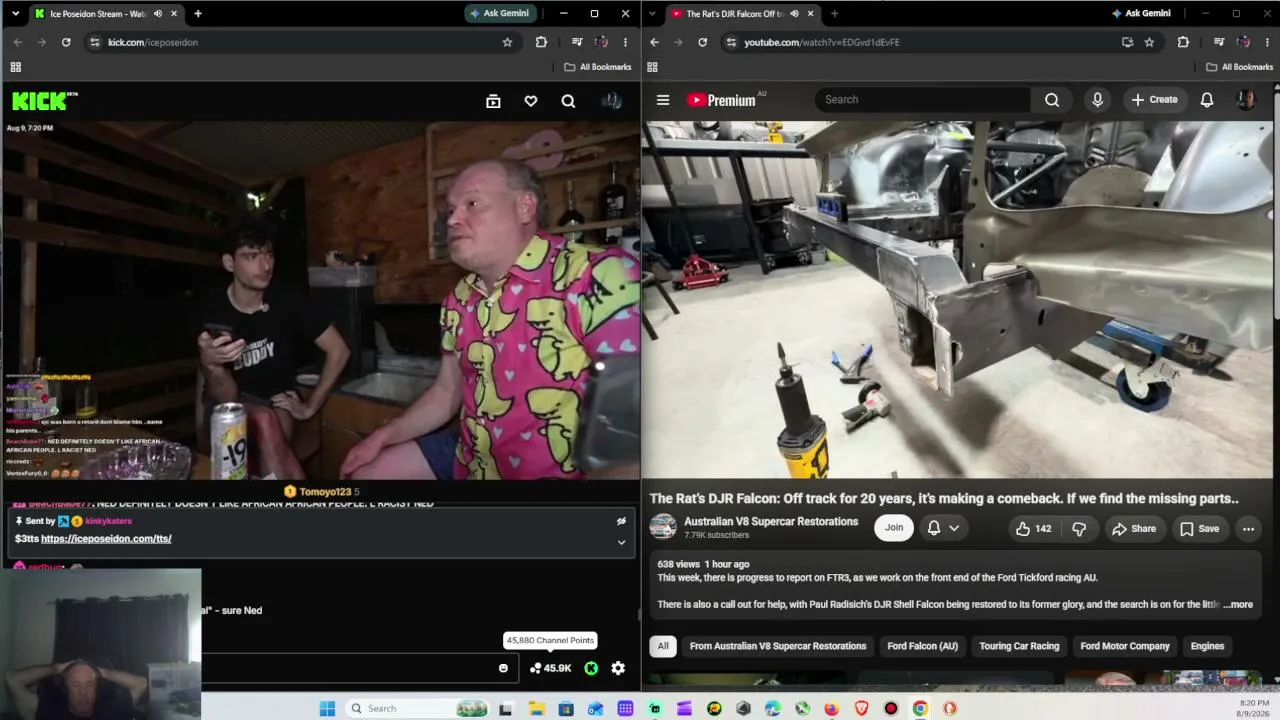
Task: Mute the Ice Poseidon Stream tab
Action: (157, 14)
